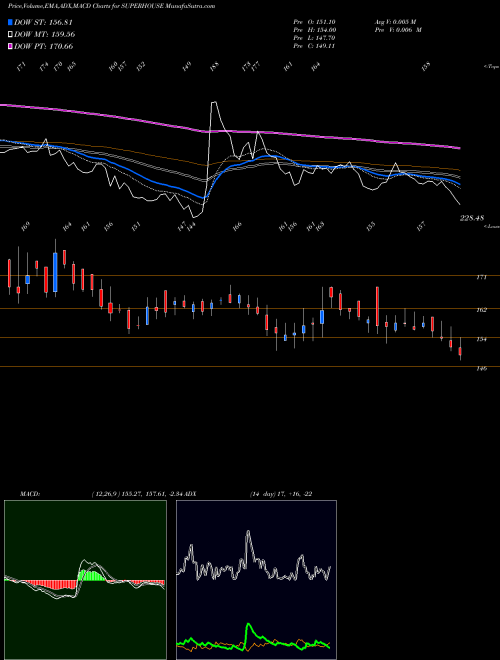
Task: Click the 174 top label
Action: 43,66
